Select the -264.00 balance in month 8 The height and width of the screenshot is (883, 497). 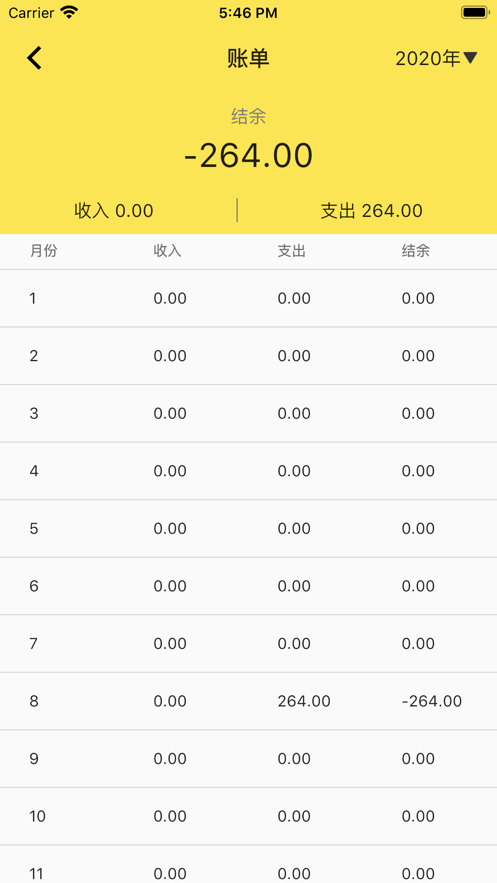[432, 701]
